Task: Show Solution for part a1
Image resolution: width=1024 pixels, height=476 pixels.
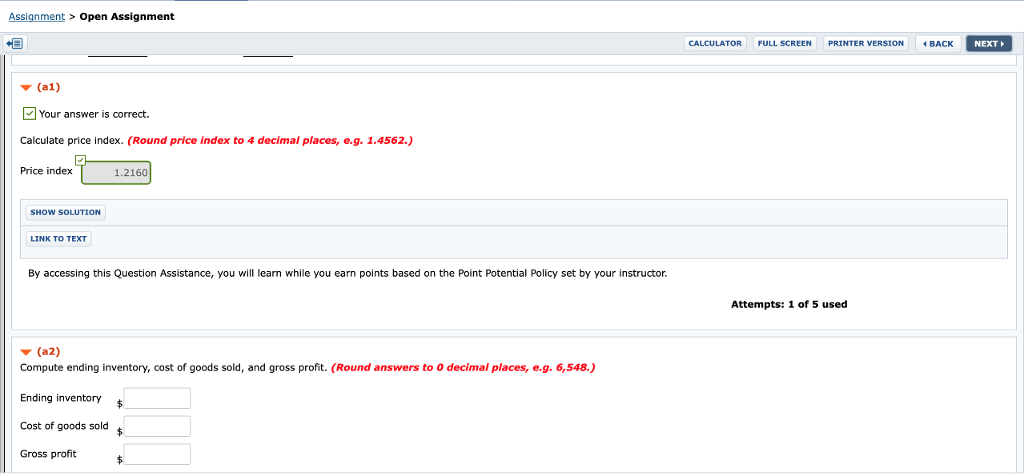Action: coord(65,212)
